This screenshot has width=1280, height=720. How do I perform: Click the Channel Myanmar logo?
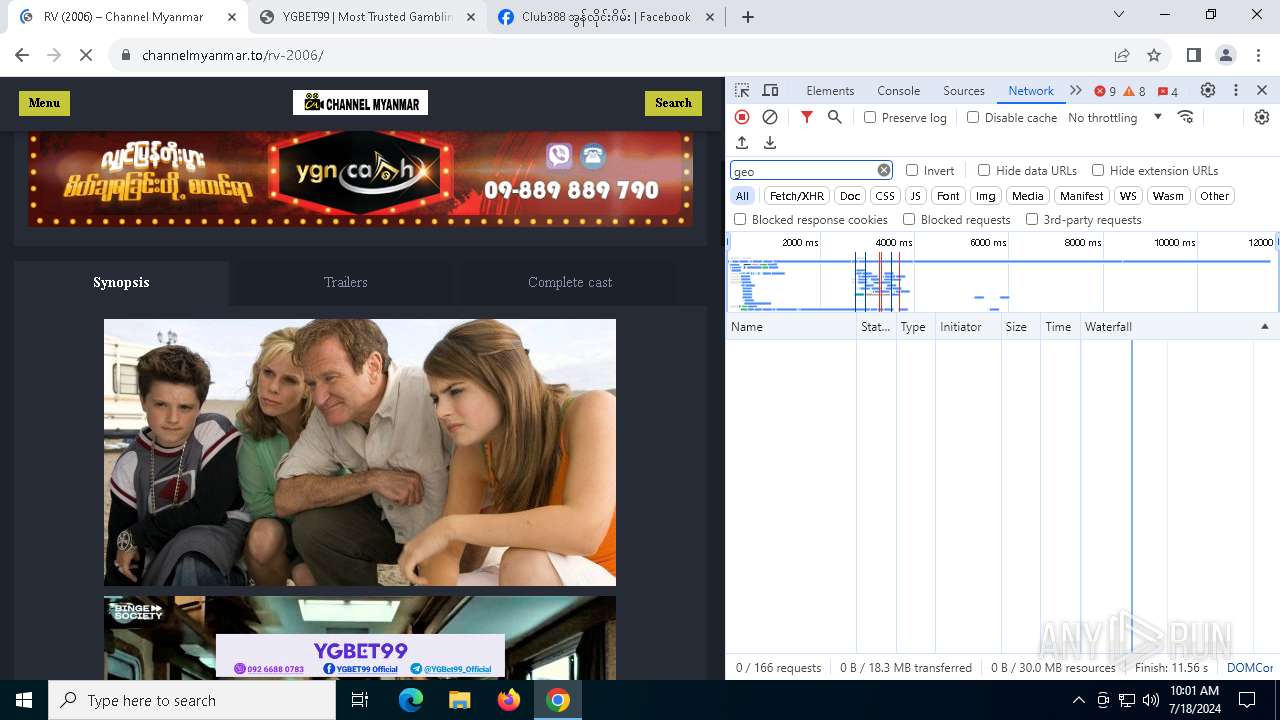(x=360, y=103)
